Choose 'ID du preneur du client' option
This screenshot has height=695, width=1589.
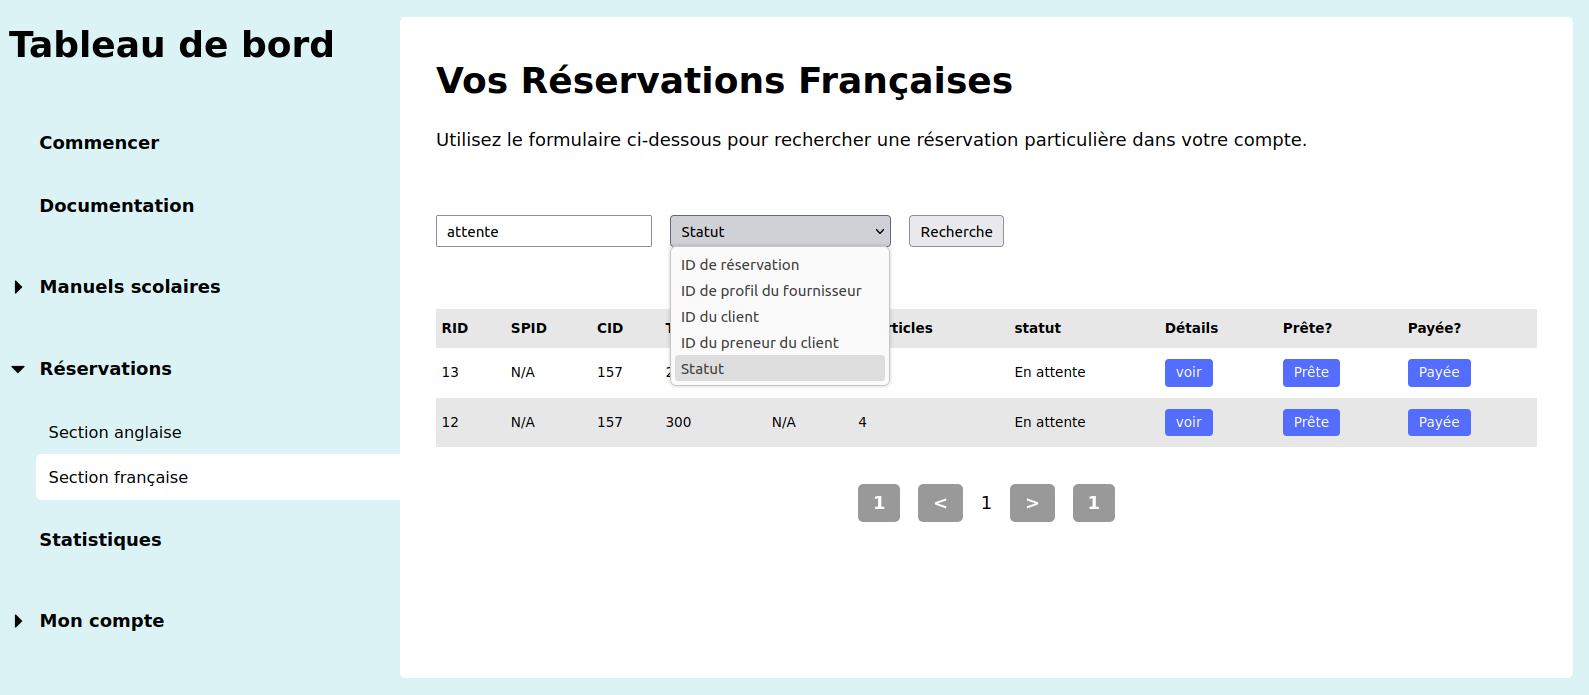pyautogui.click(x=780, y=343)
